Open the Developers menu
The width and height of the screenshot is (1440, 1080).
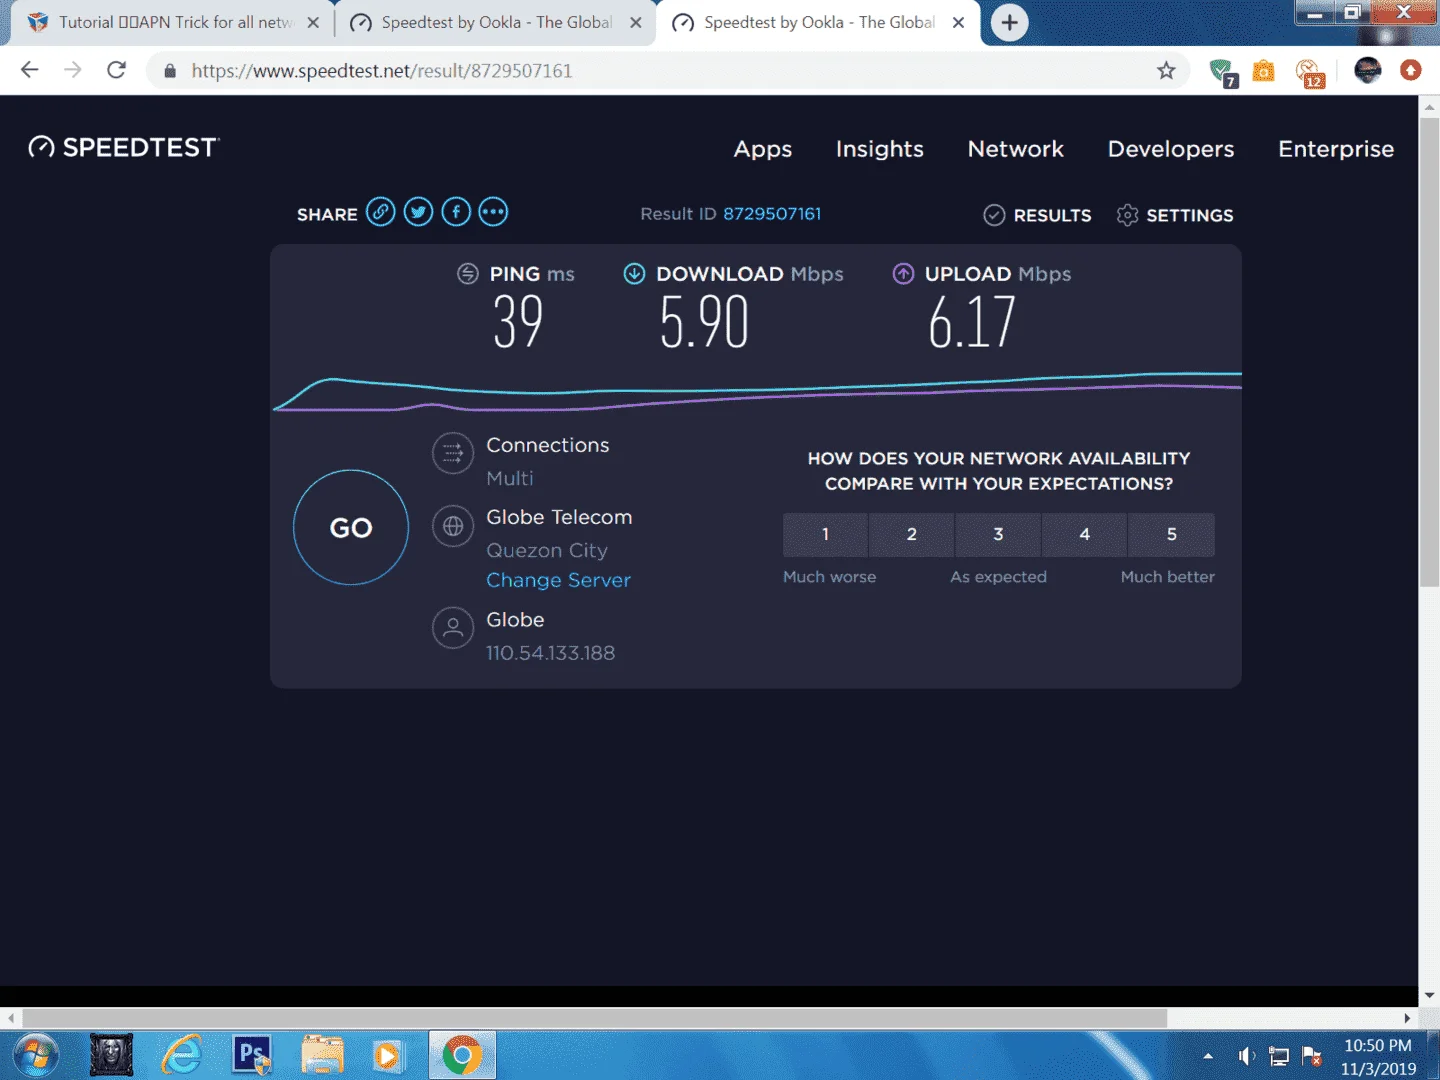click(1171, 149)
